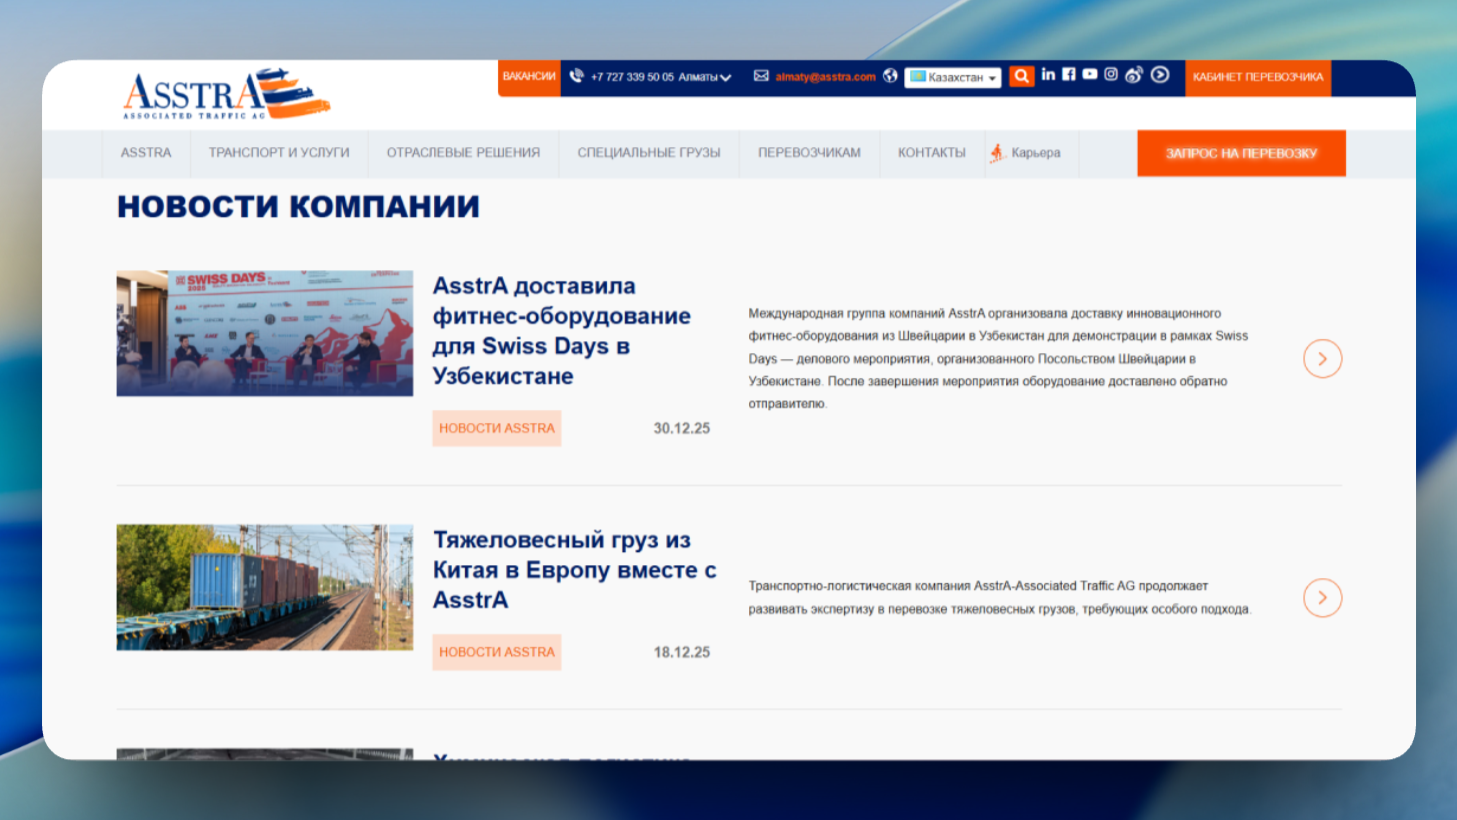Click the email envelope icon

click(x=761, y=76)
